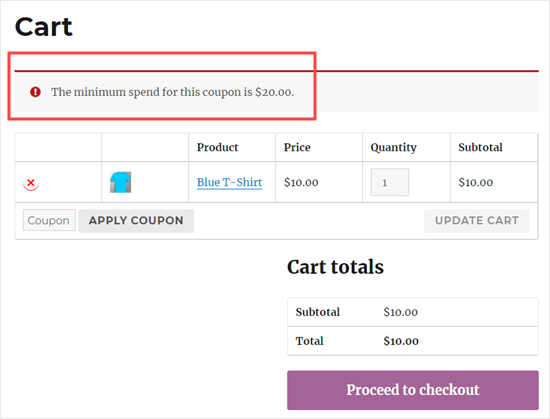Viewport: 550px width, 419px height.
Task: Click the Update Cart button
Action: [x=477, y=221]
